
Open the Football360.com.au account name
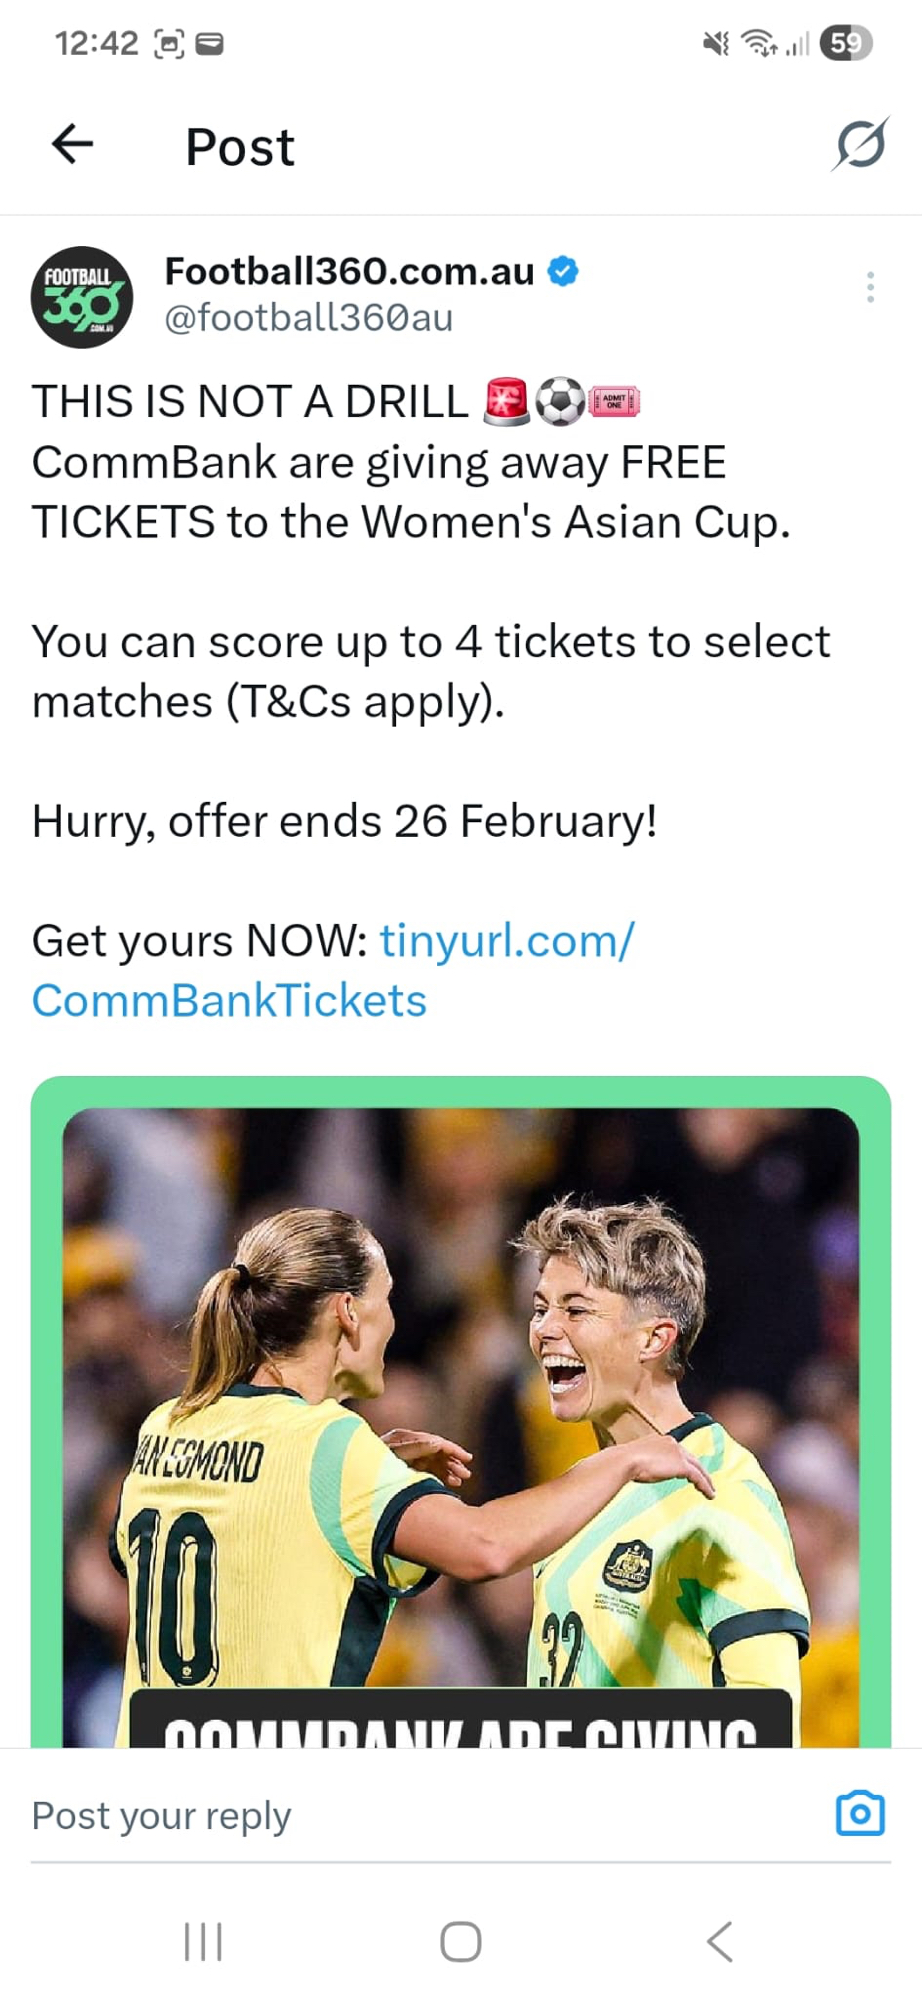pyautogui.click(x=349, y=271)
